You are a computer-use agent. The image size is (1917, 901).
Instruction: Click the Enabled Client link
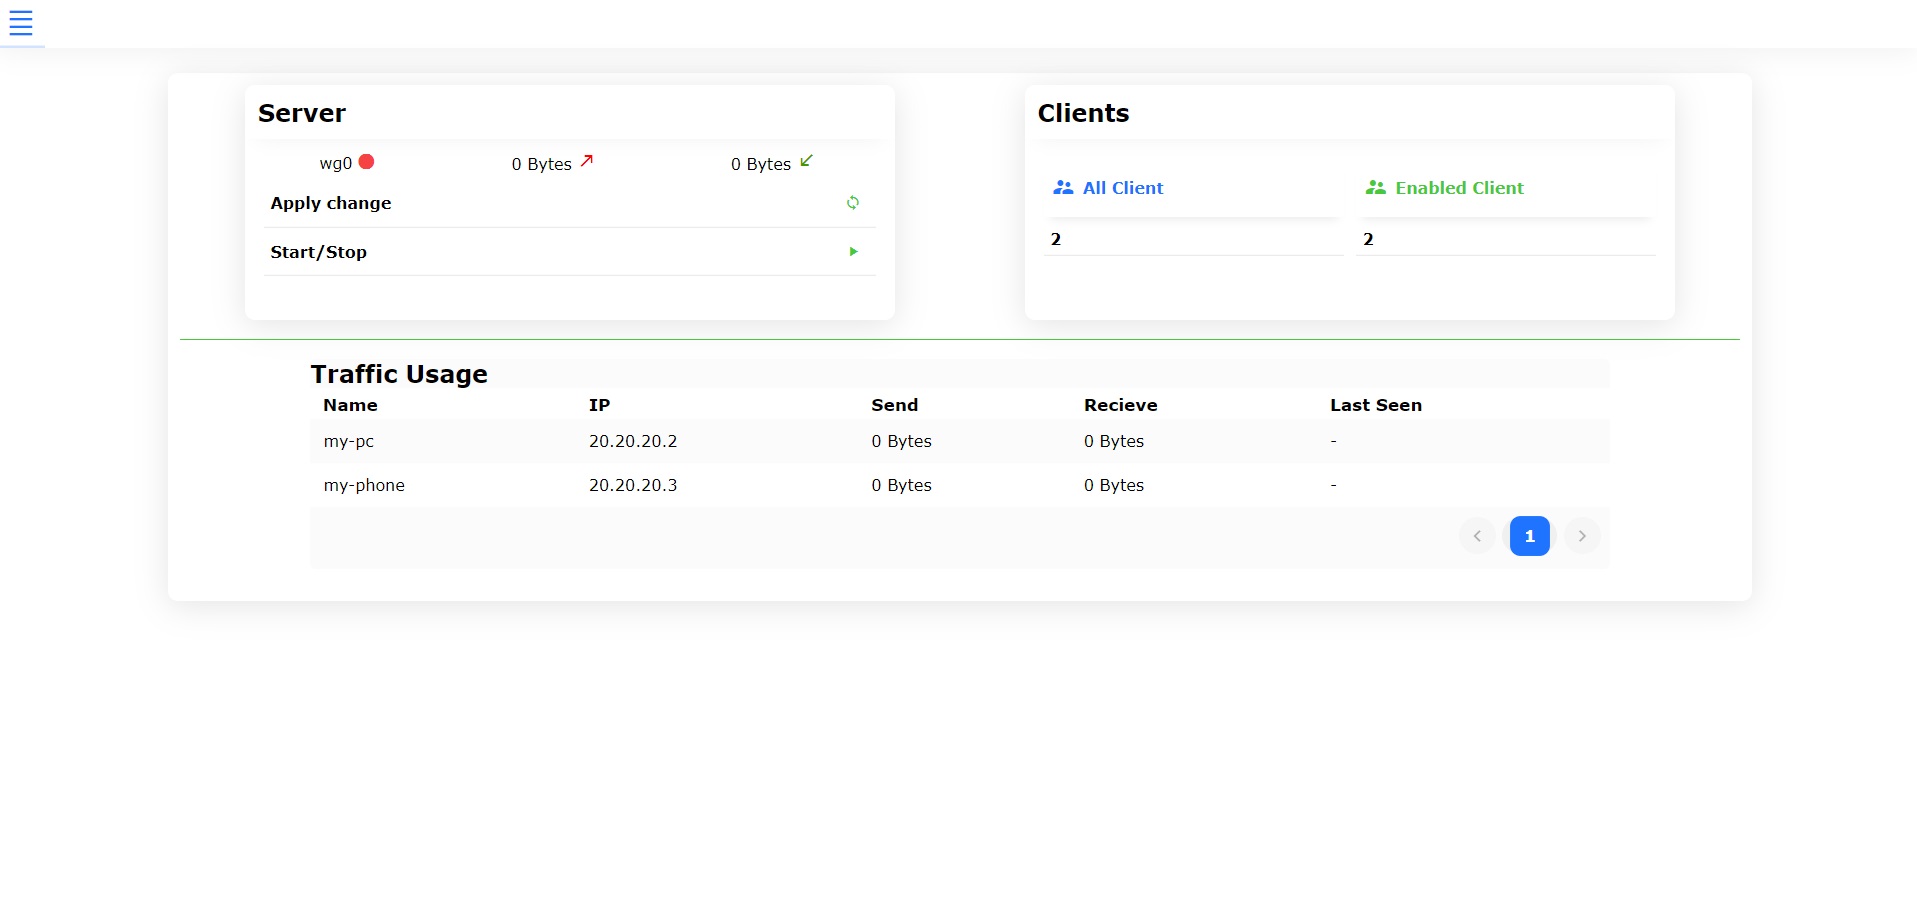(x=1459, y=188)
